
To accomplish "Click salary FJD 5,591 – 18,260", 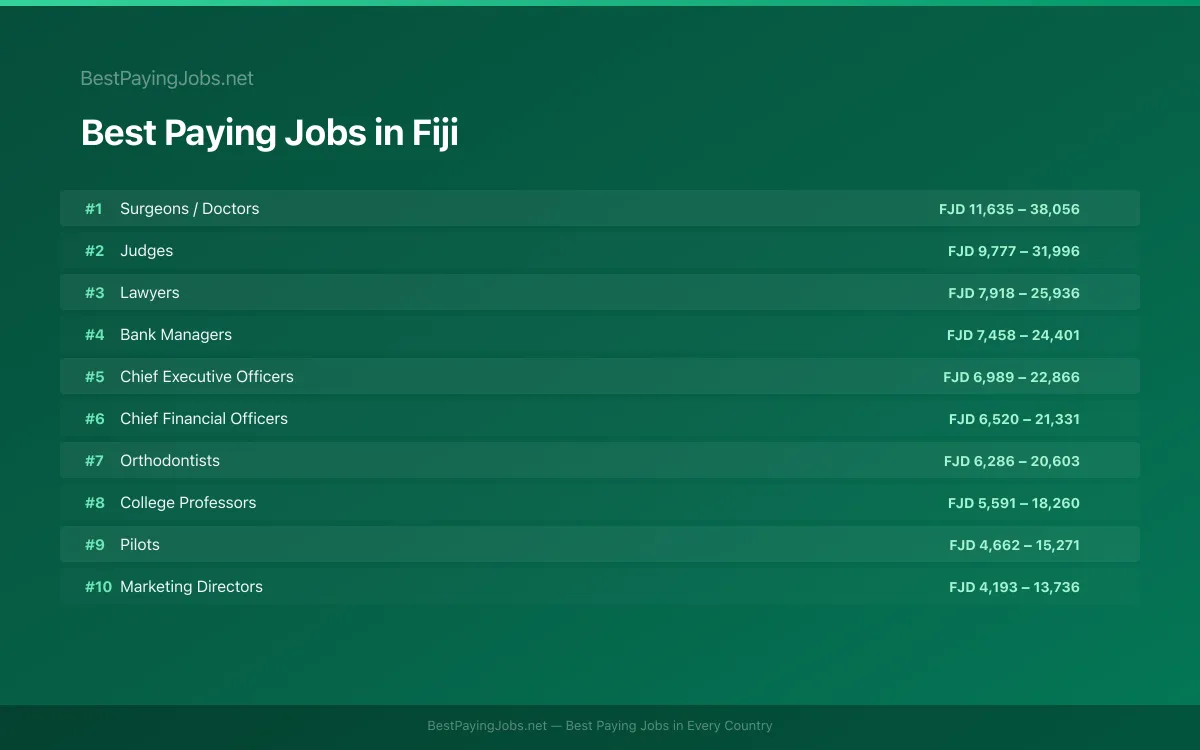I will pos(1014,503).
